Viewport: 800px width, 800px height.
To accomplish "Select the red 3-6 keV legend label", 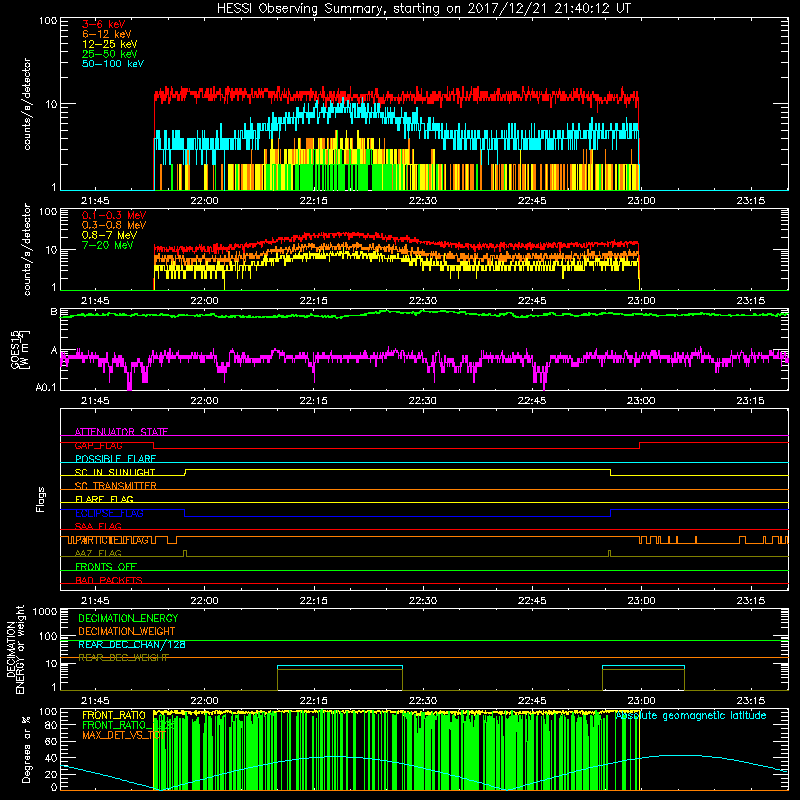I will click(104, 24).
